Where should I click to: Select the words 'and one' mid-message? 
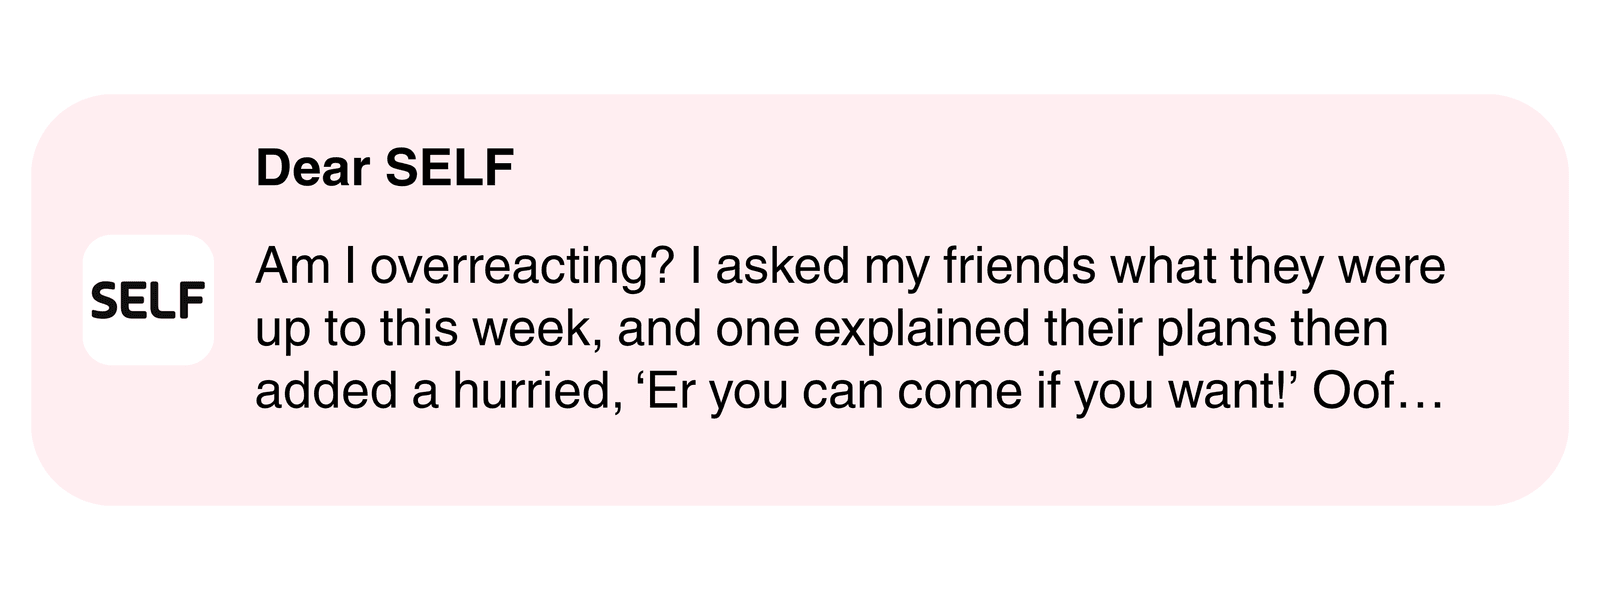pyautogui.click(x=710, y=330)
